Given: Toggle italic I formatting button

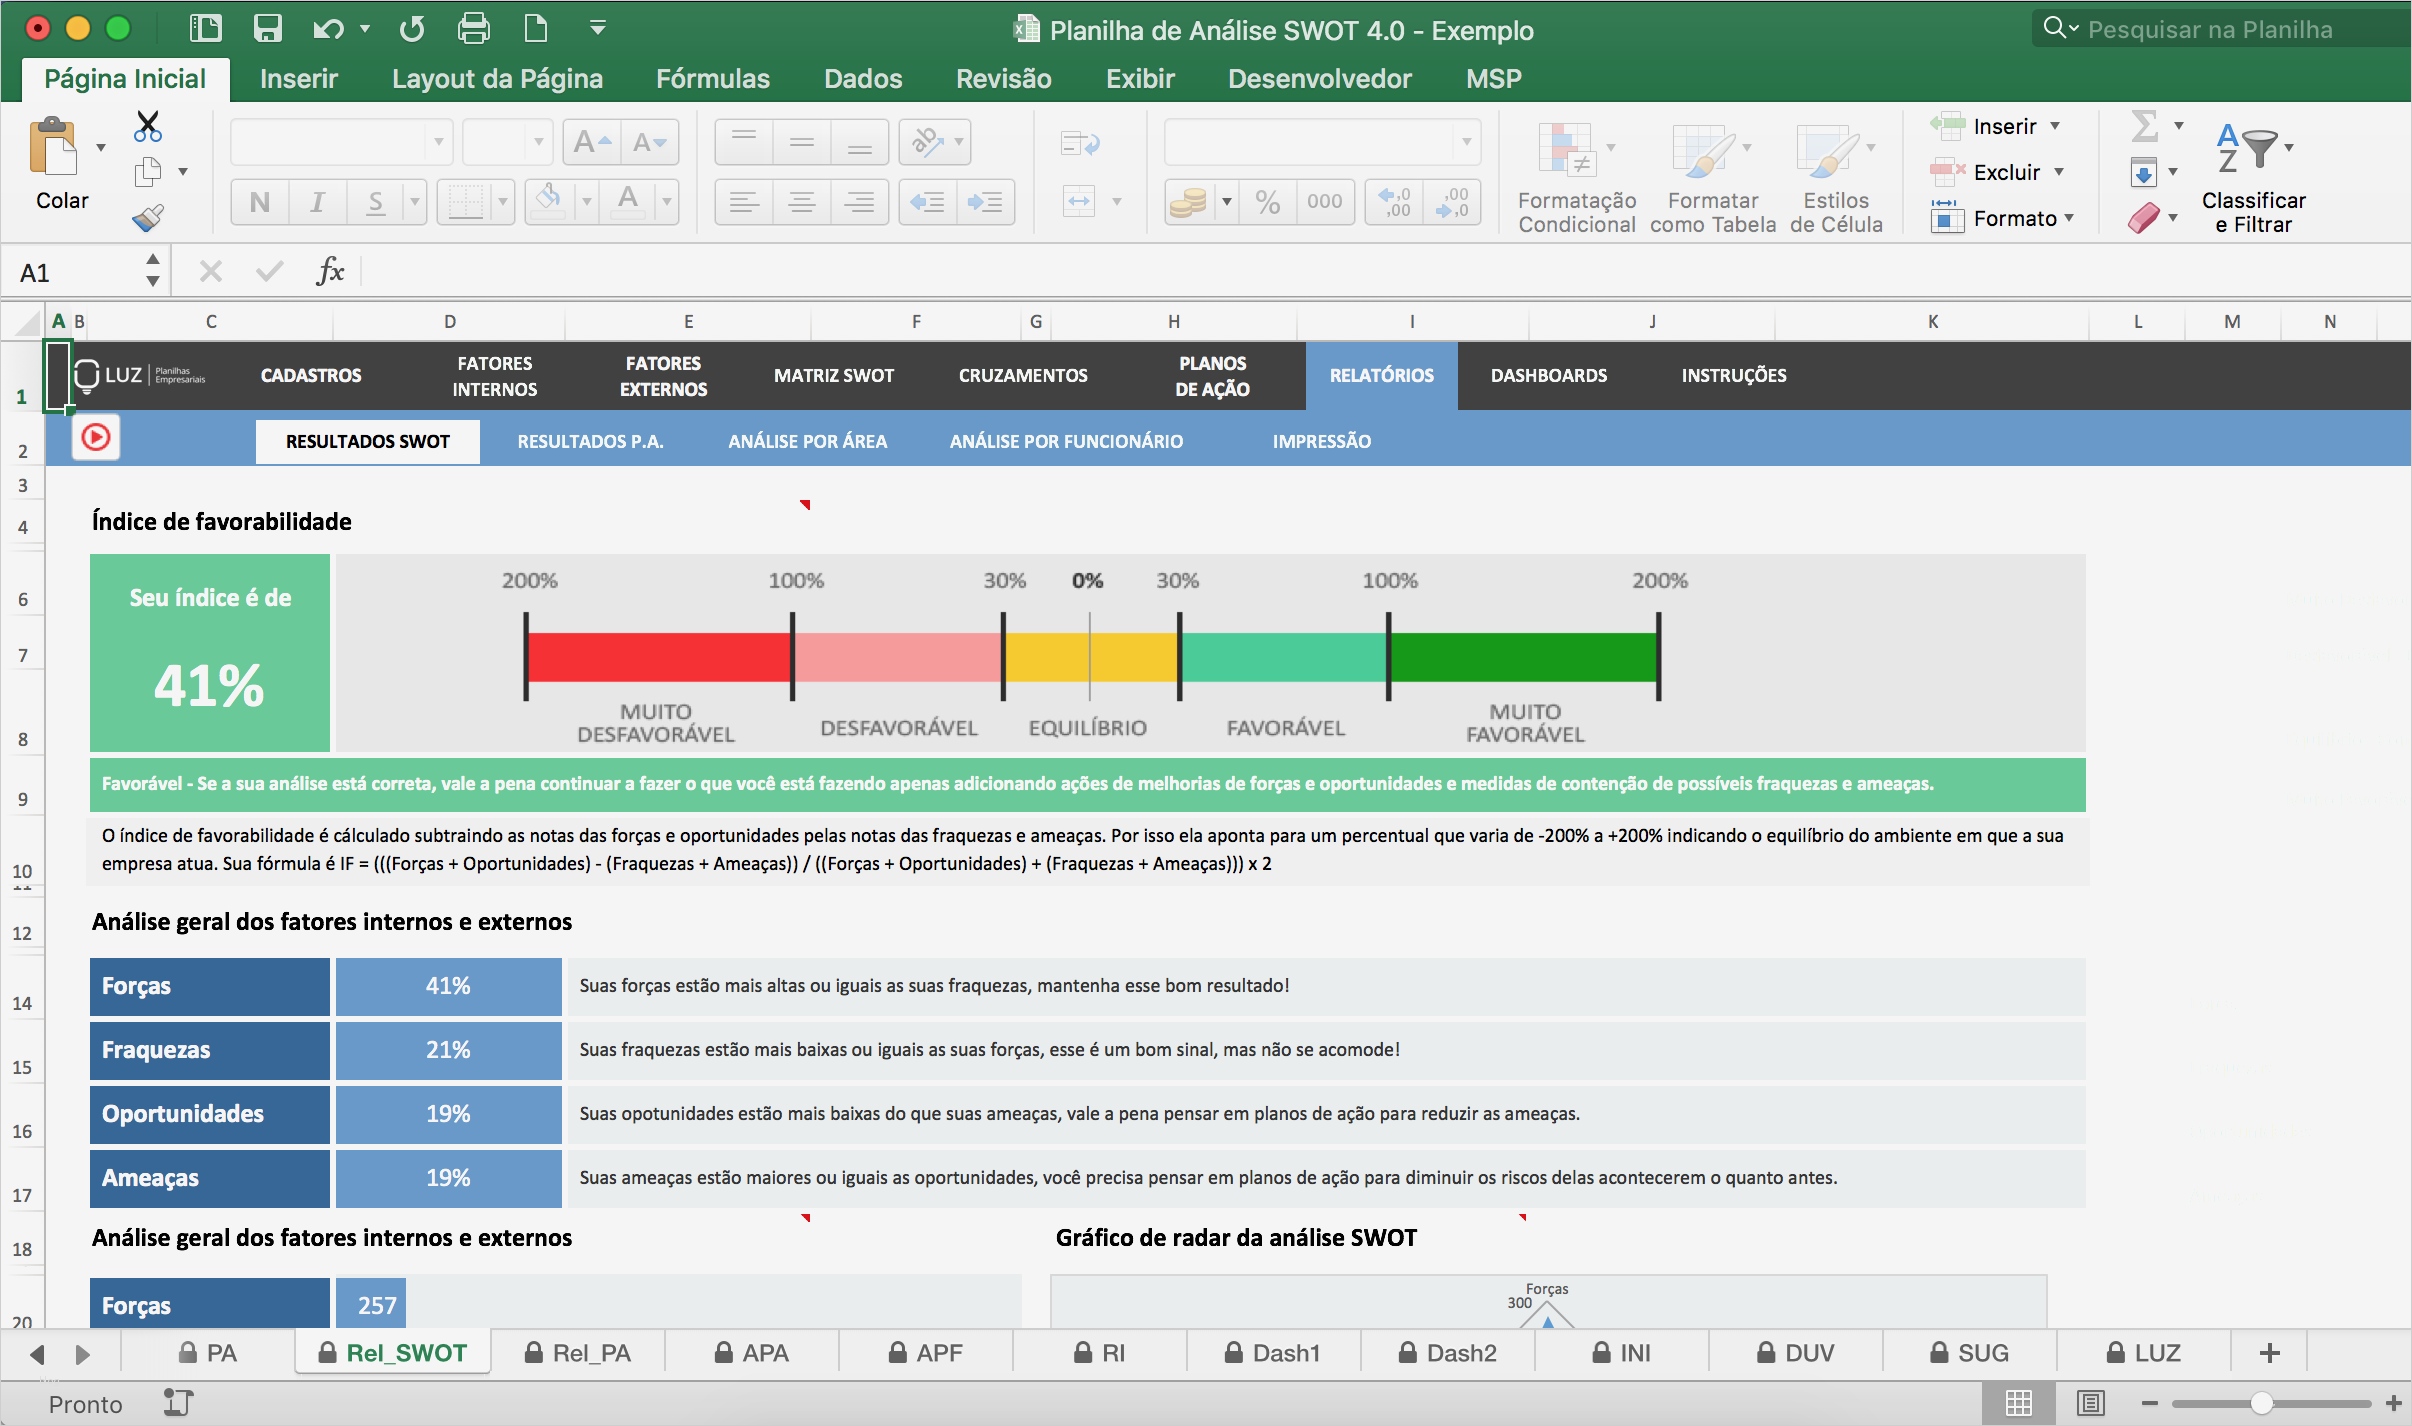Looking at the screenshot, I should 317,202.
